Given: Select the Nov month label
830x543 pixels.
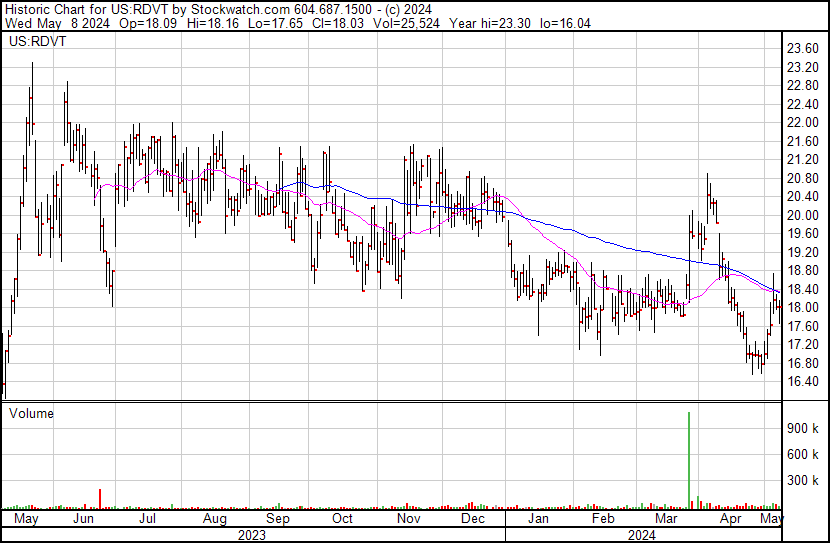Looking at the screenshot, I should [407, 519].
